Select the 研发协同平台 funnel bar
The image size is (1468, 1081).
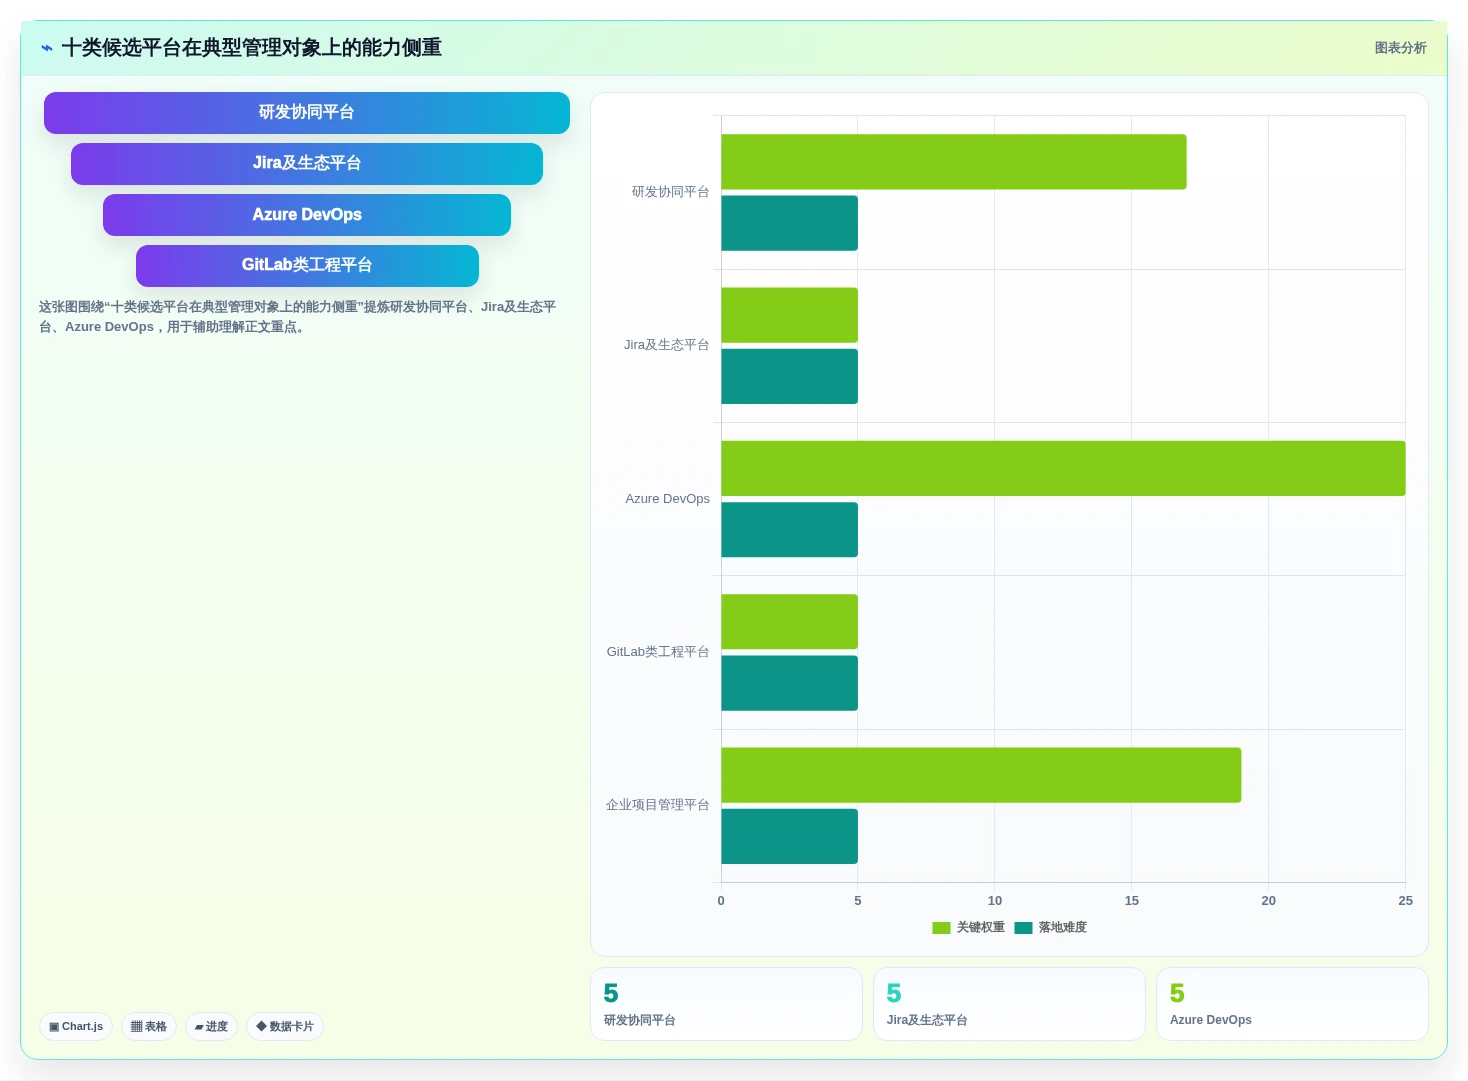[307, 113]
